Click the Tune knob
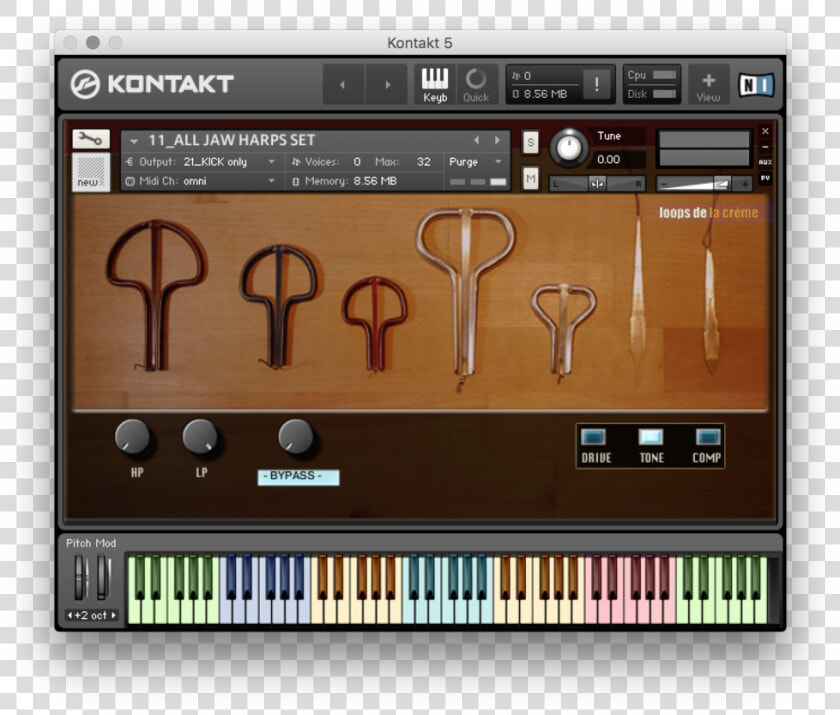Image resolution: width=840 pixels, height=715 pixels. 569,147
